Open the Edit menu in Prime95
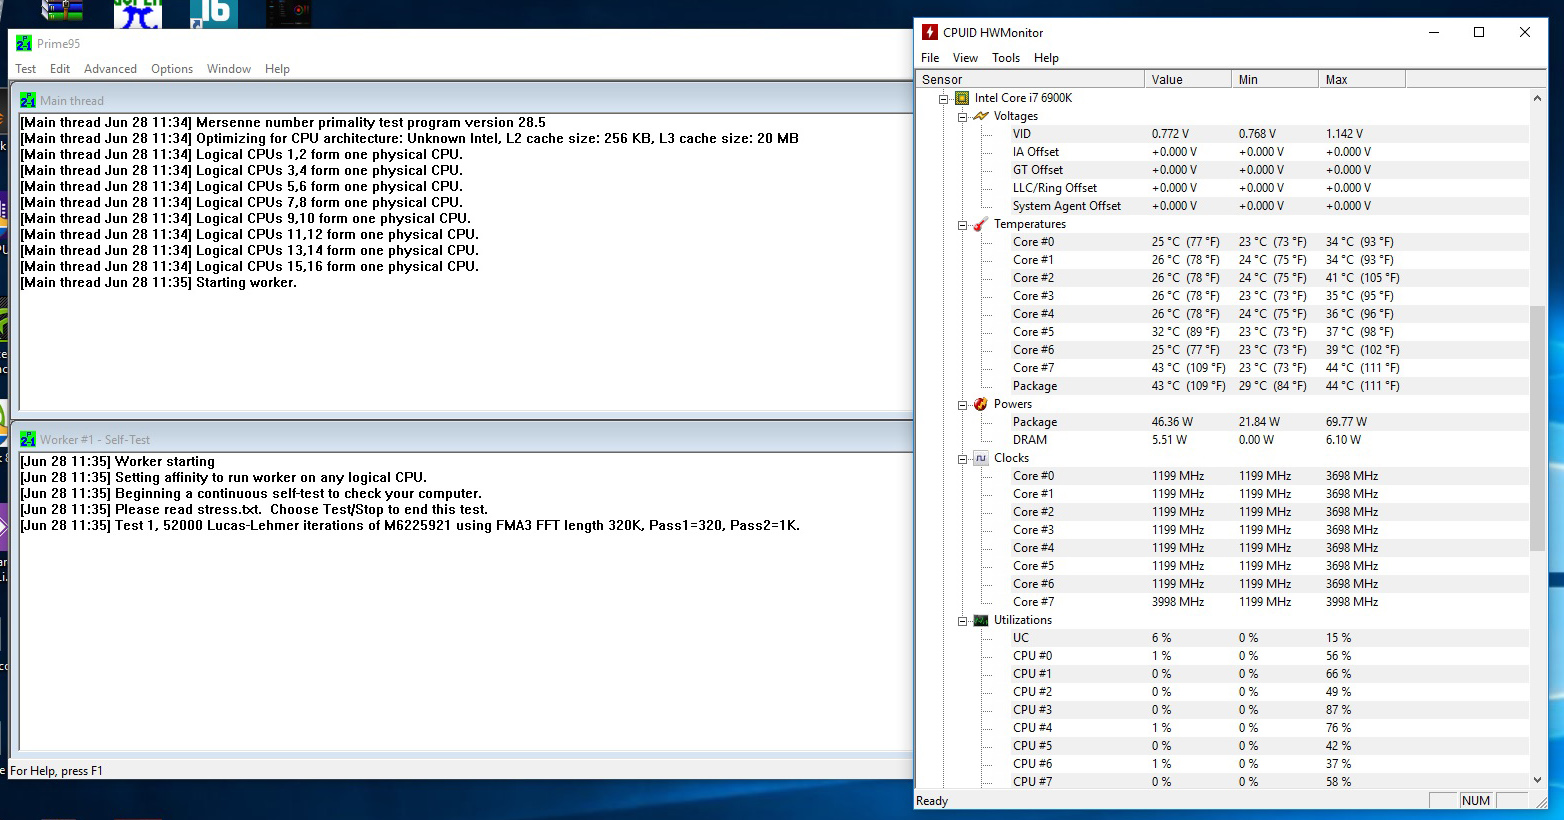1564x820 pixels. tap(60, 69)
